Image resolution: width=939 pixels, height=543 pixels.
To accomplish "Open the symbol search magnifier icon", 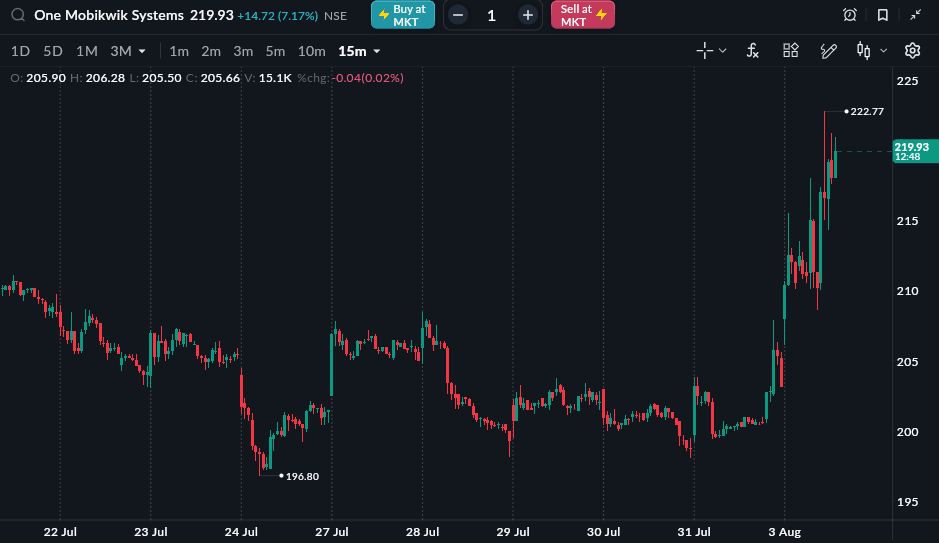I will click(18, 15).
